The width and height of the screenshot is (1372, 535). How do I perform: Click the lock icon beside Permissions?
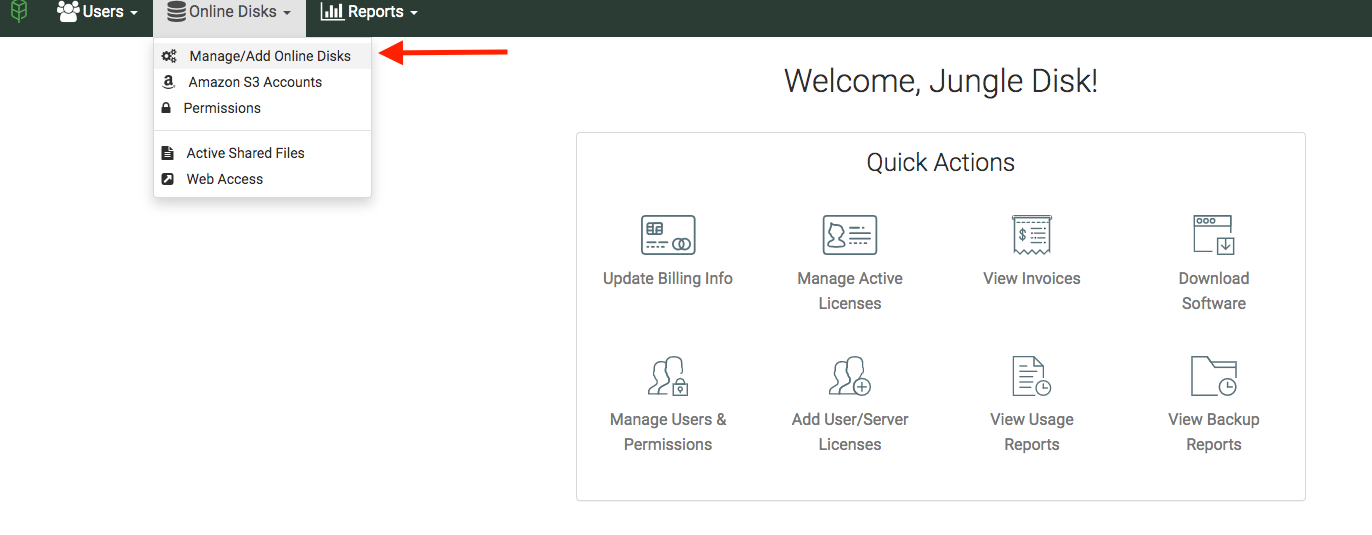(x=166, y=108)
